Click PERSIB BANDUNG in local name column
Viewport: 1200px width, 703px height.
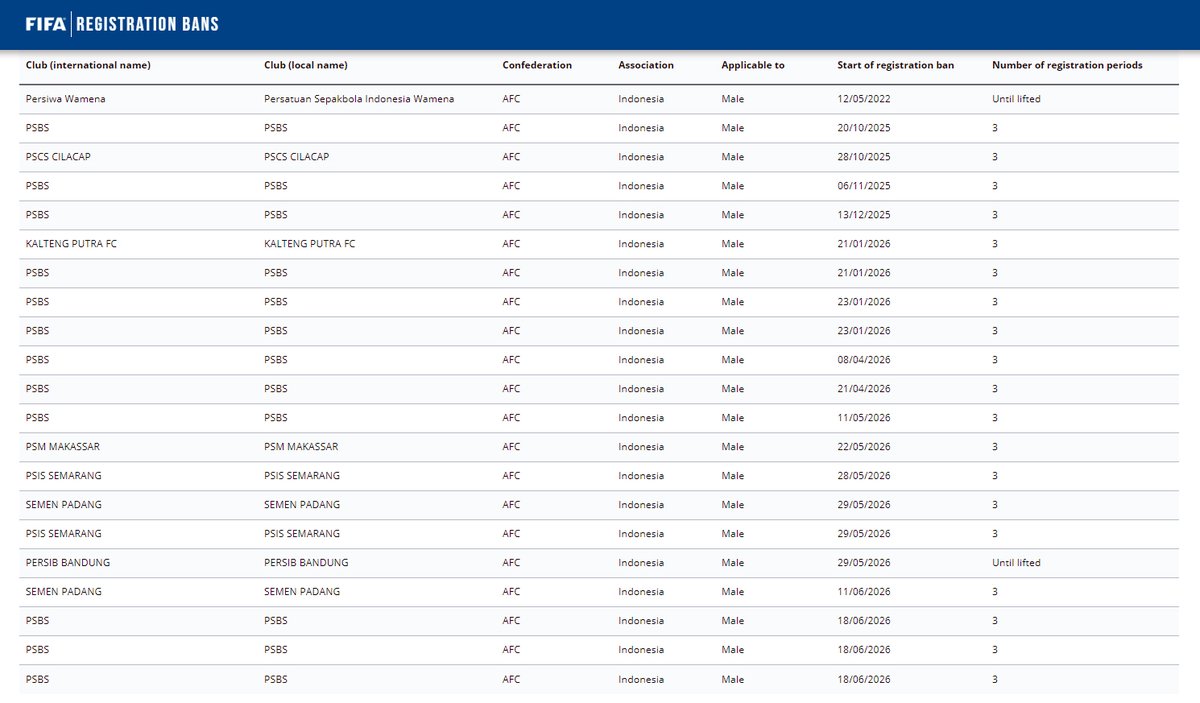306,563
